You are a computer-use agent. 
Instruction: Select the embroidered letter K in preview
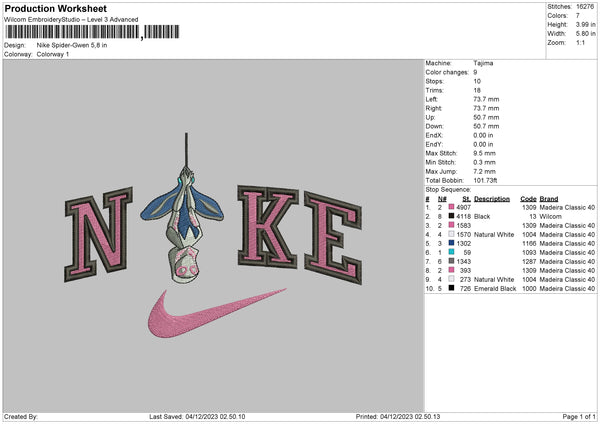(267, 227)
